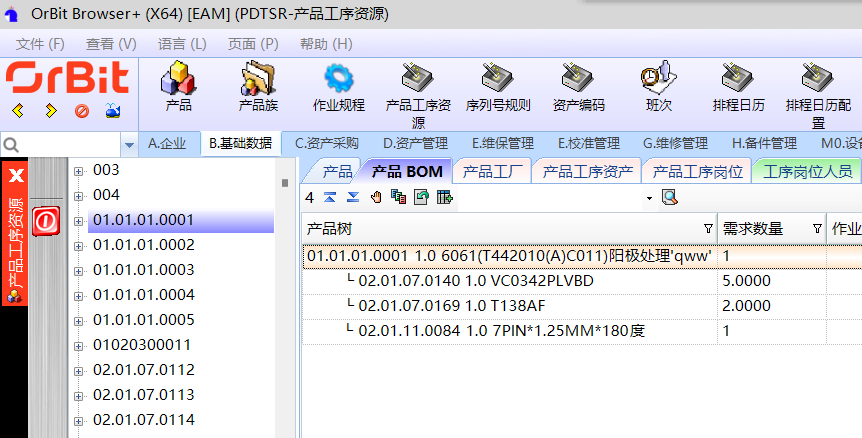This screenshot has height=438, width=862.
Task: Open the 班次 shift module
Action: click(659, 87)
